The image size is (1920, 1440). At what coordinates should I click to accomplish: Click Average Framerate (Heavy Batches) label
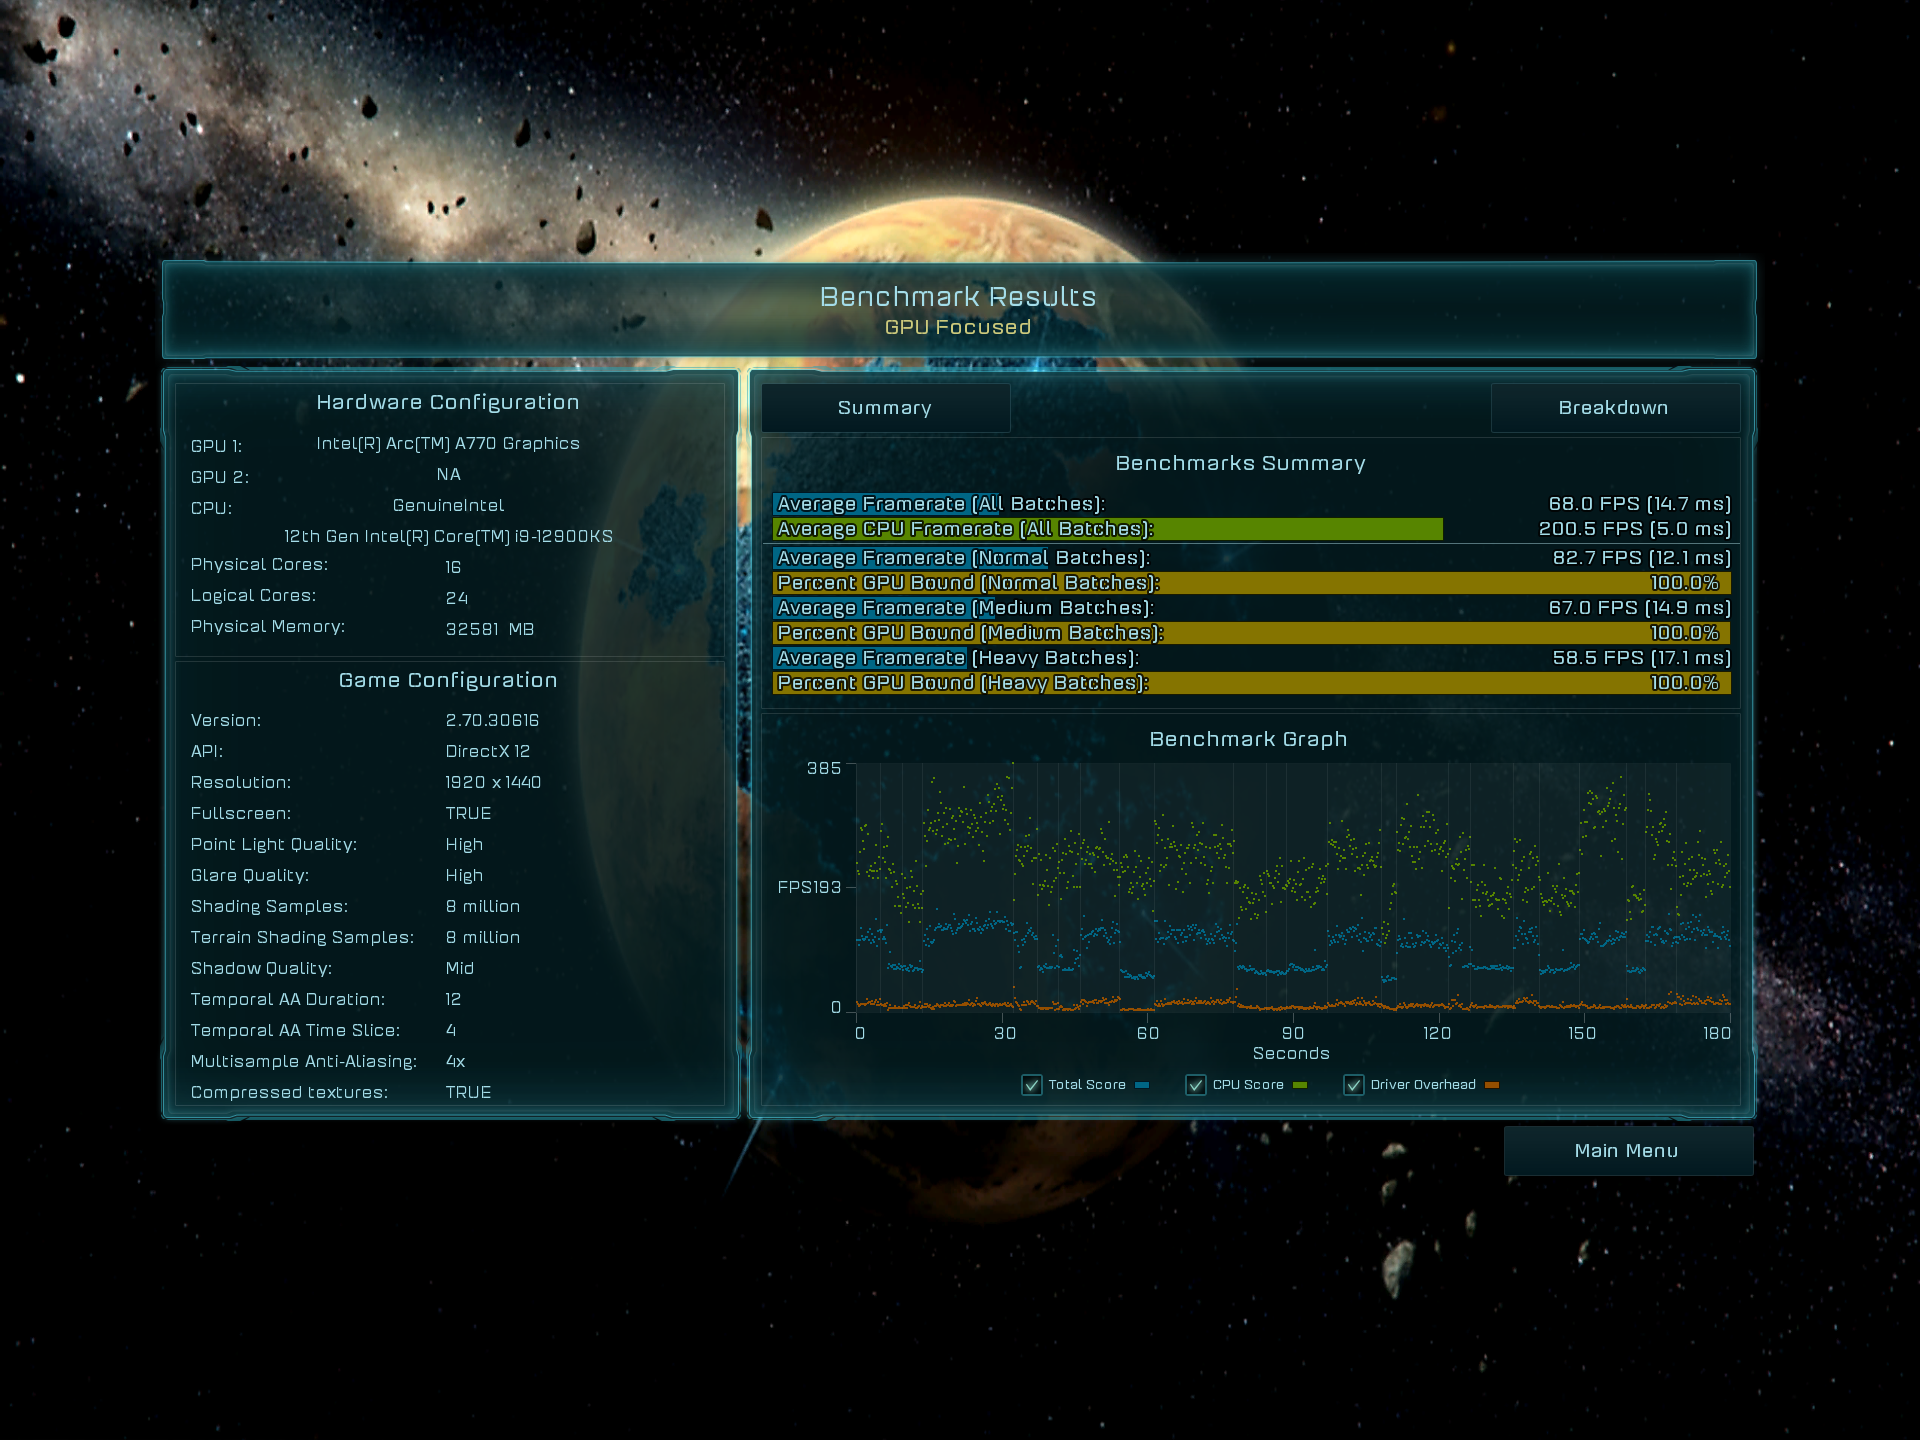click(958, 658)
